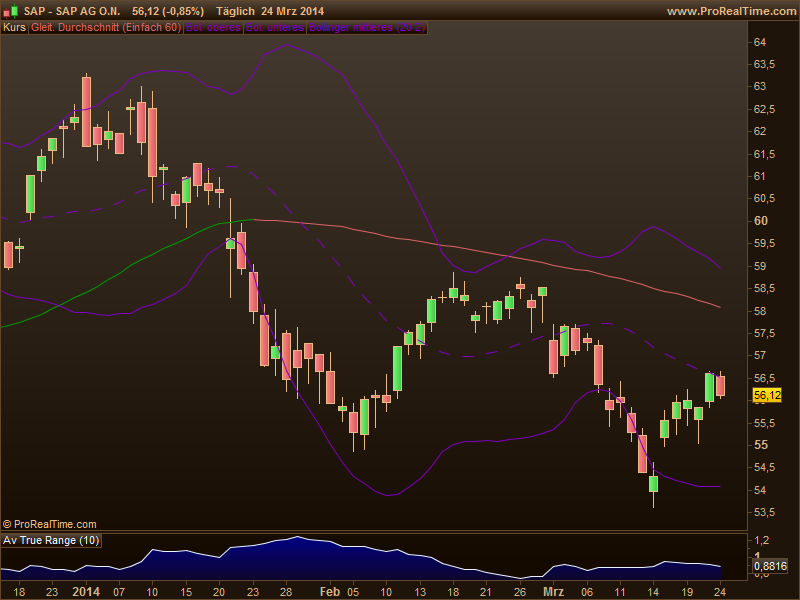Viewport: 800px width, 600px height.
Task: Click the 24 date label on time axis
Action: (x=720, y=592)
